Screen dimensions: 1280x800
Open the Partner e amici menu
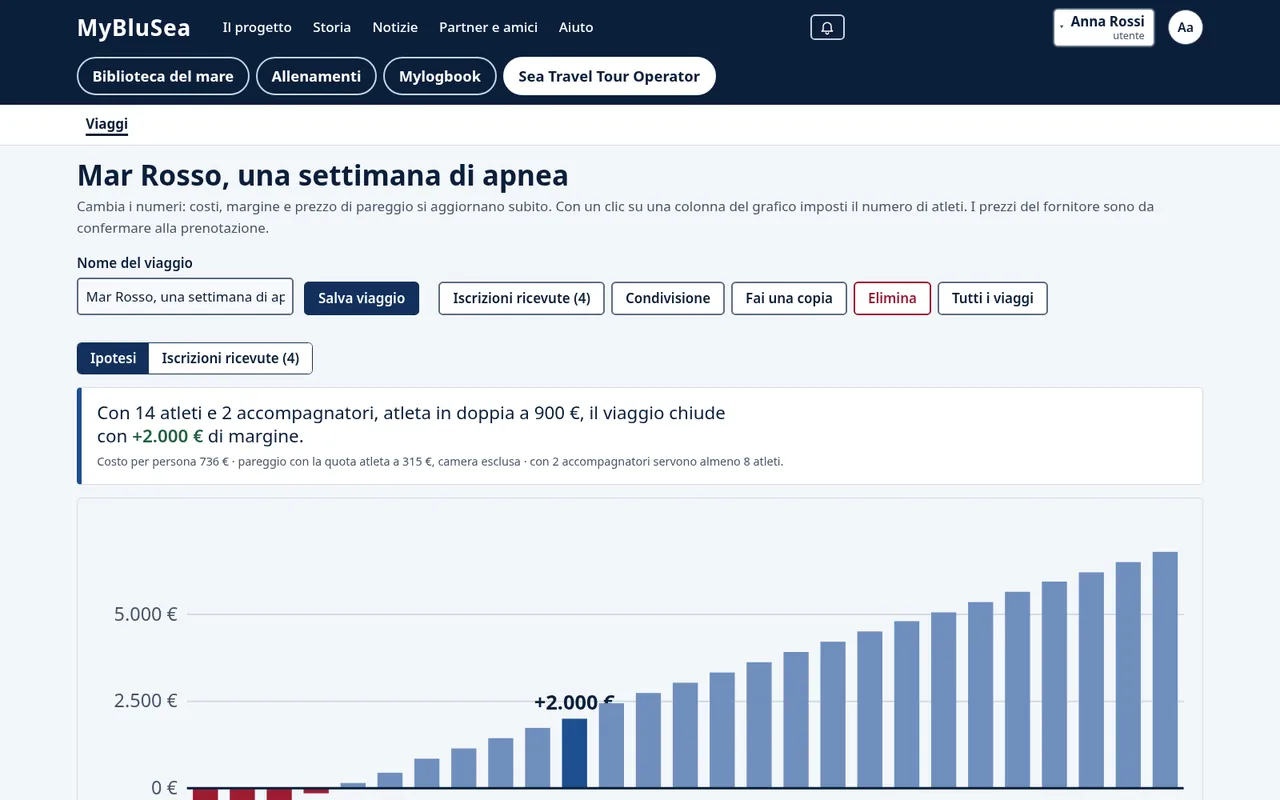click(488, 27)
